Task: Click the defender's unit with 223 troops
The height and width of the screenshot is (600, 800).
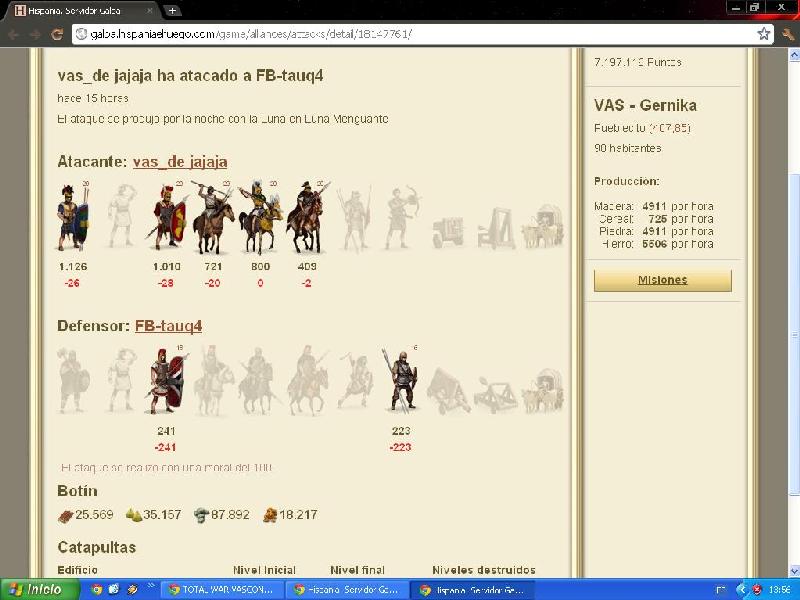Action: tap(401, 381)
